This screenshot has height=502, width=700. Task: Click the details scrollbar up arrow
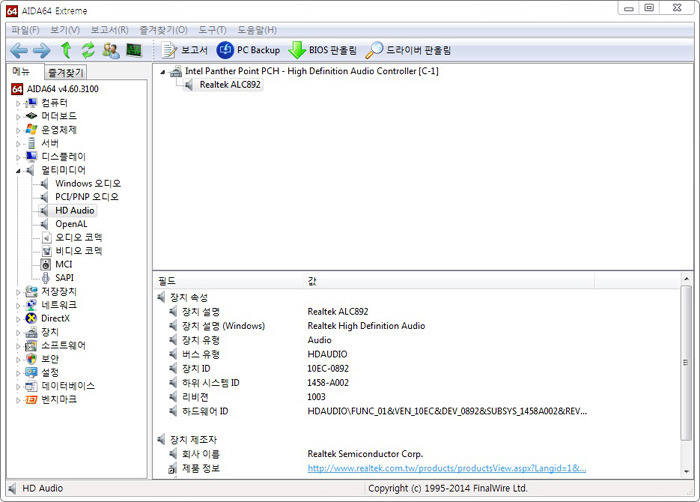[x=687, y=279]
